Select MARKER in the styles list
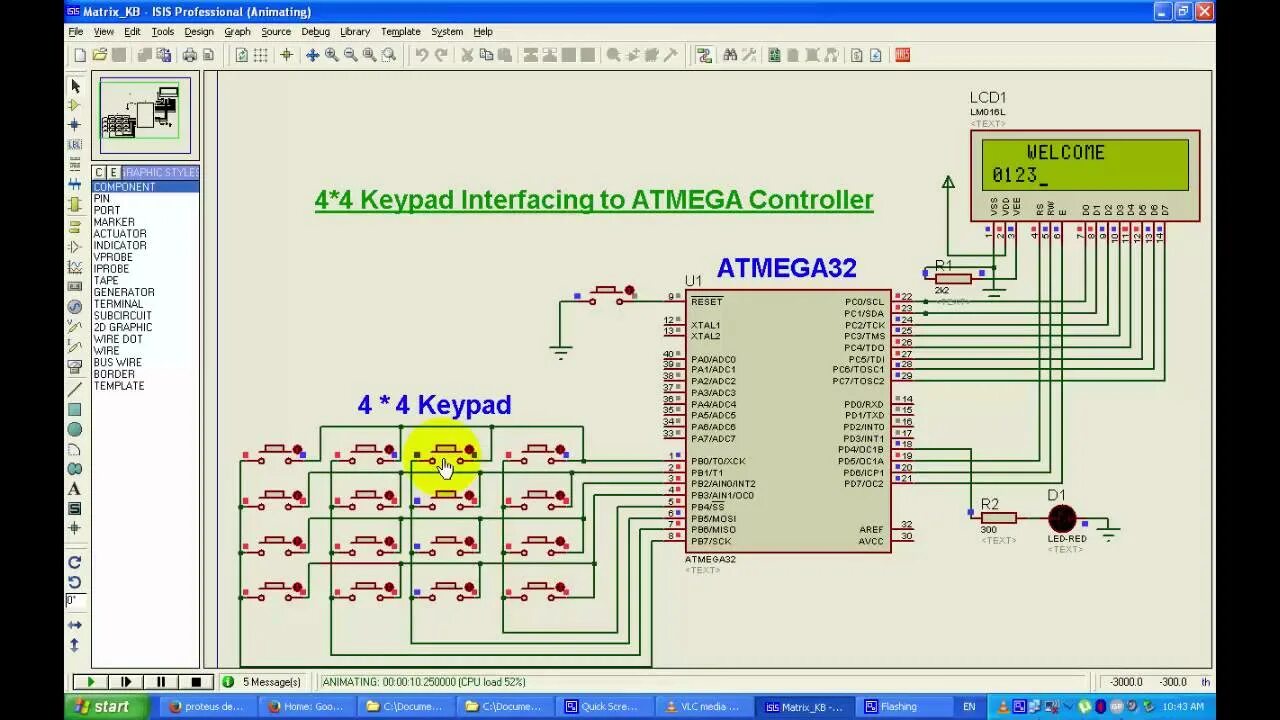The image size is (1280, 720). pos(114,222)
